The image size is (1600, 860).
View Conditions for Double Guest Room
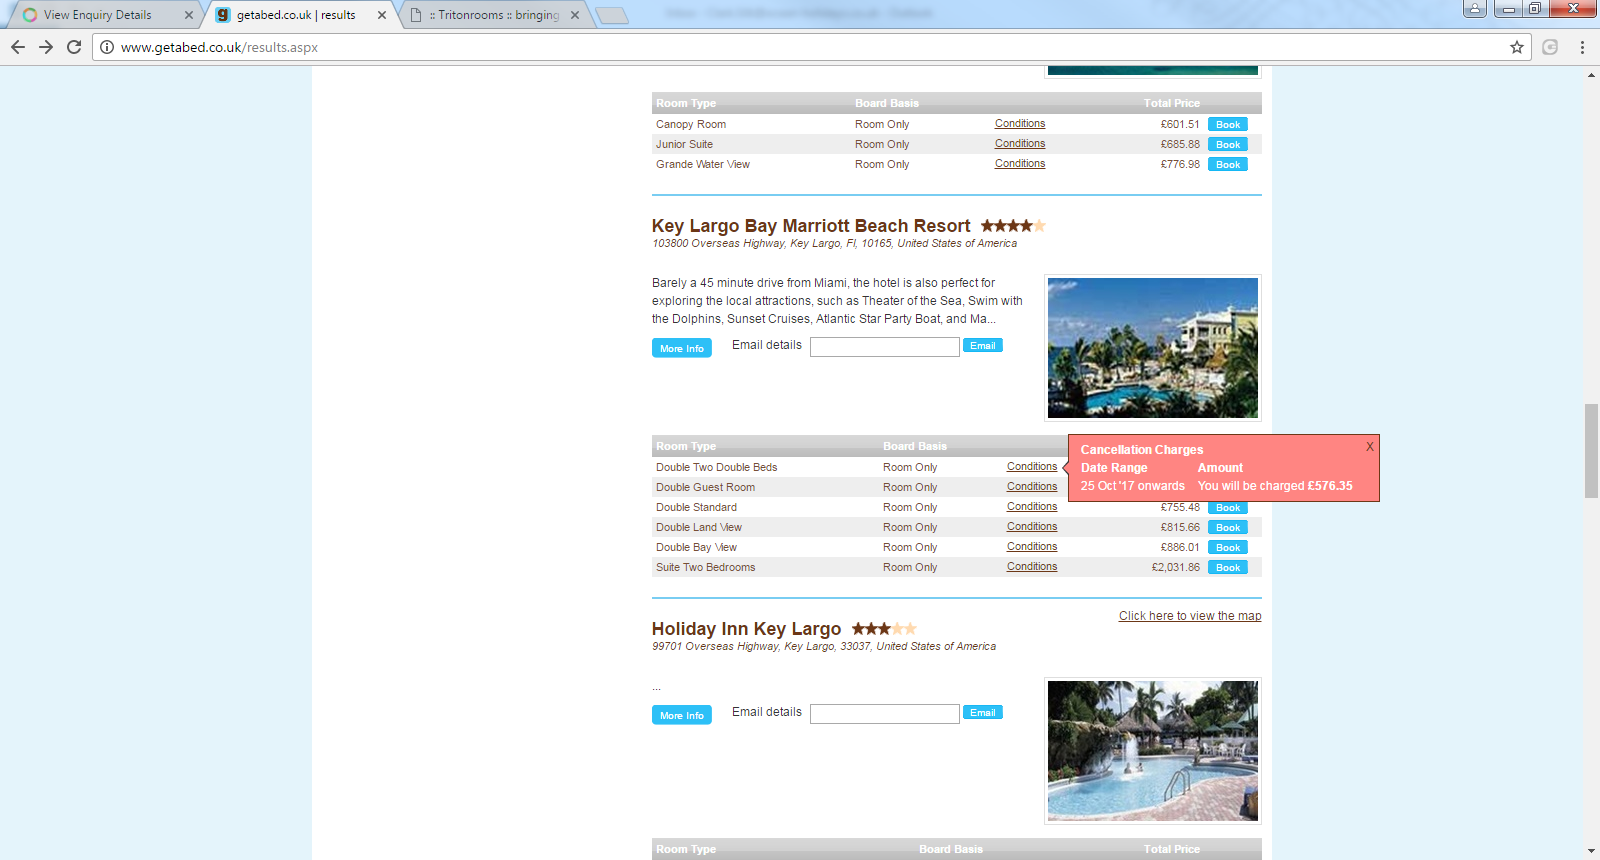pos(1032,487)
